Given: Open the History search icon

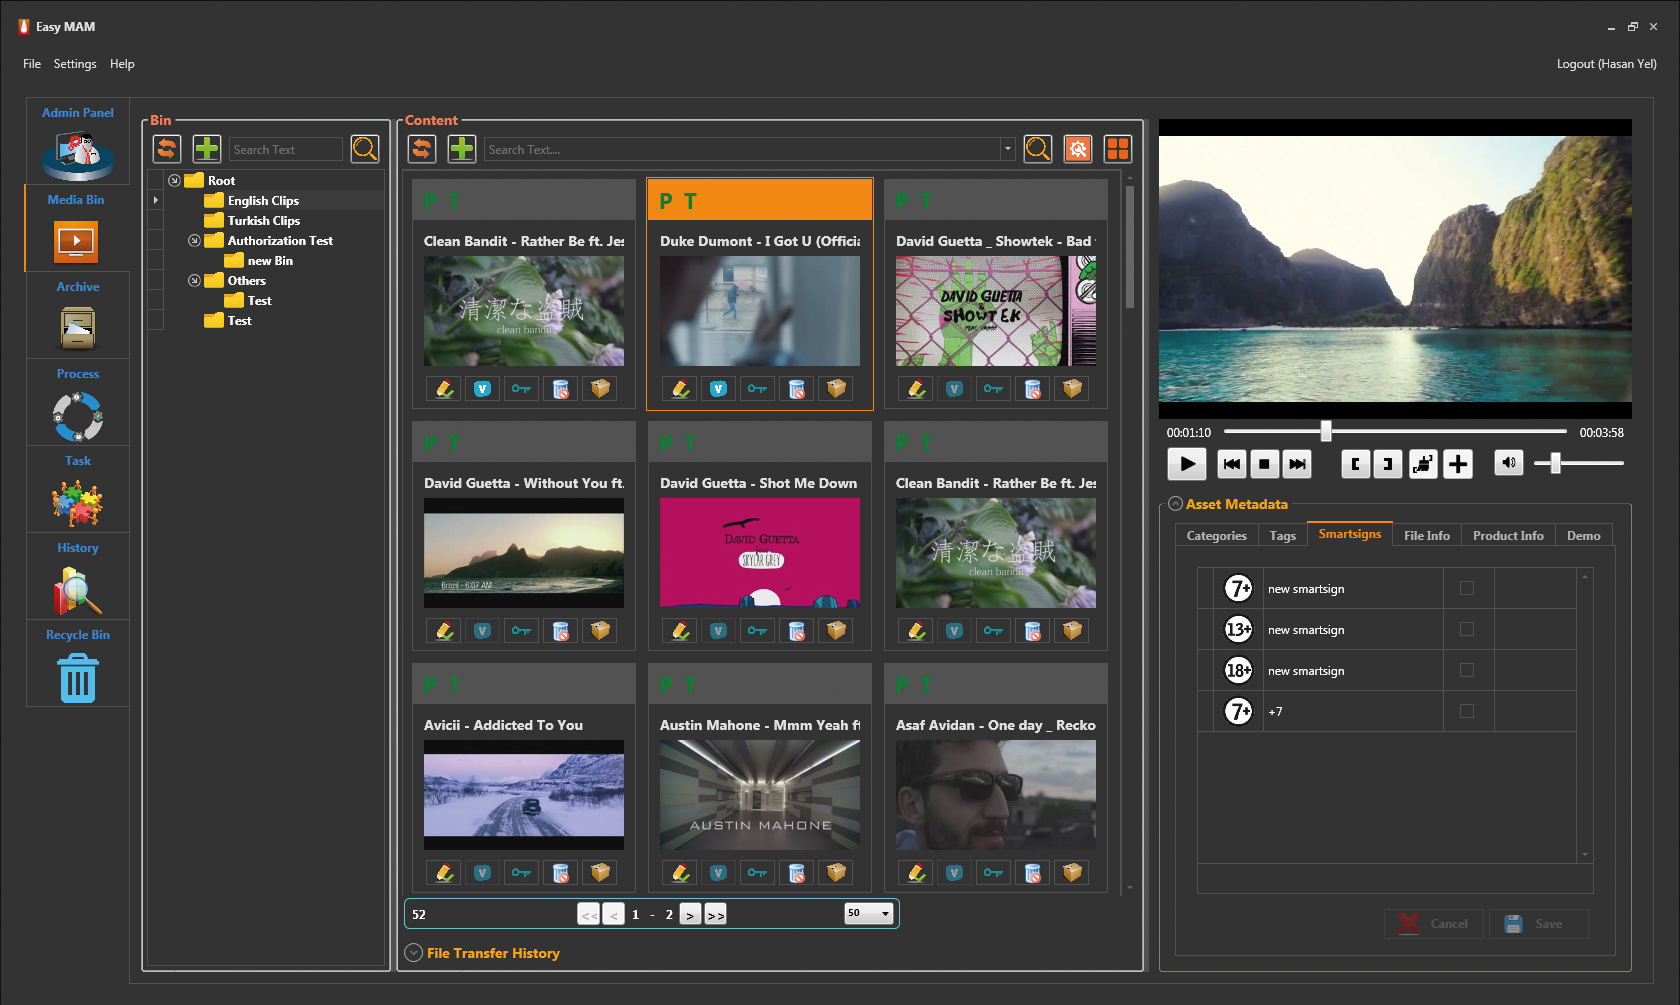Looking at the screenshot, I should click(78, 590).
